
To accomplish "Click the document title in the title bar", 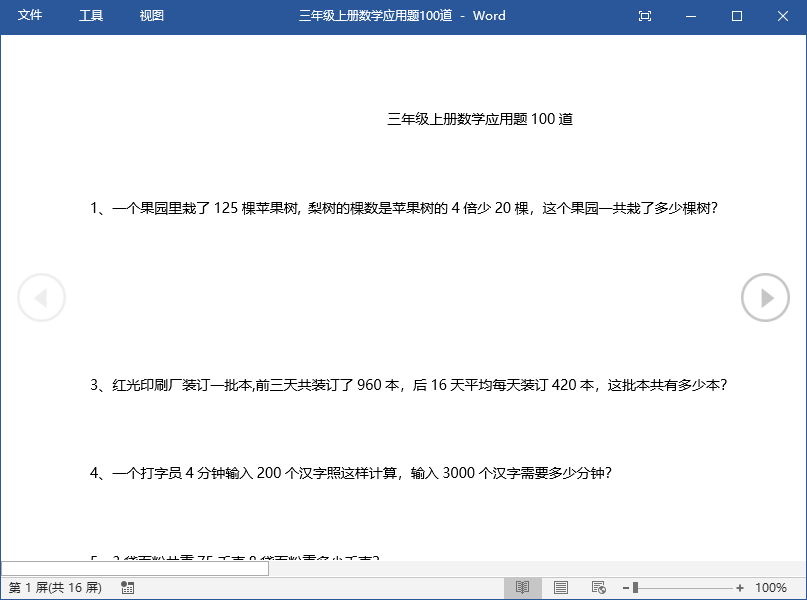I will tap(400, 16).
